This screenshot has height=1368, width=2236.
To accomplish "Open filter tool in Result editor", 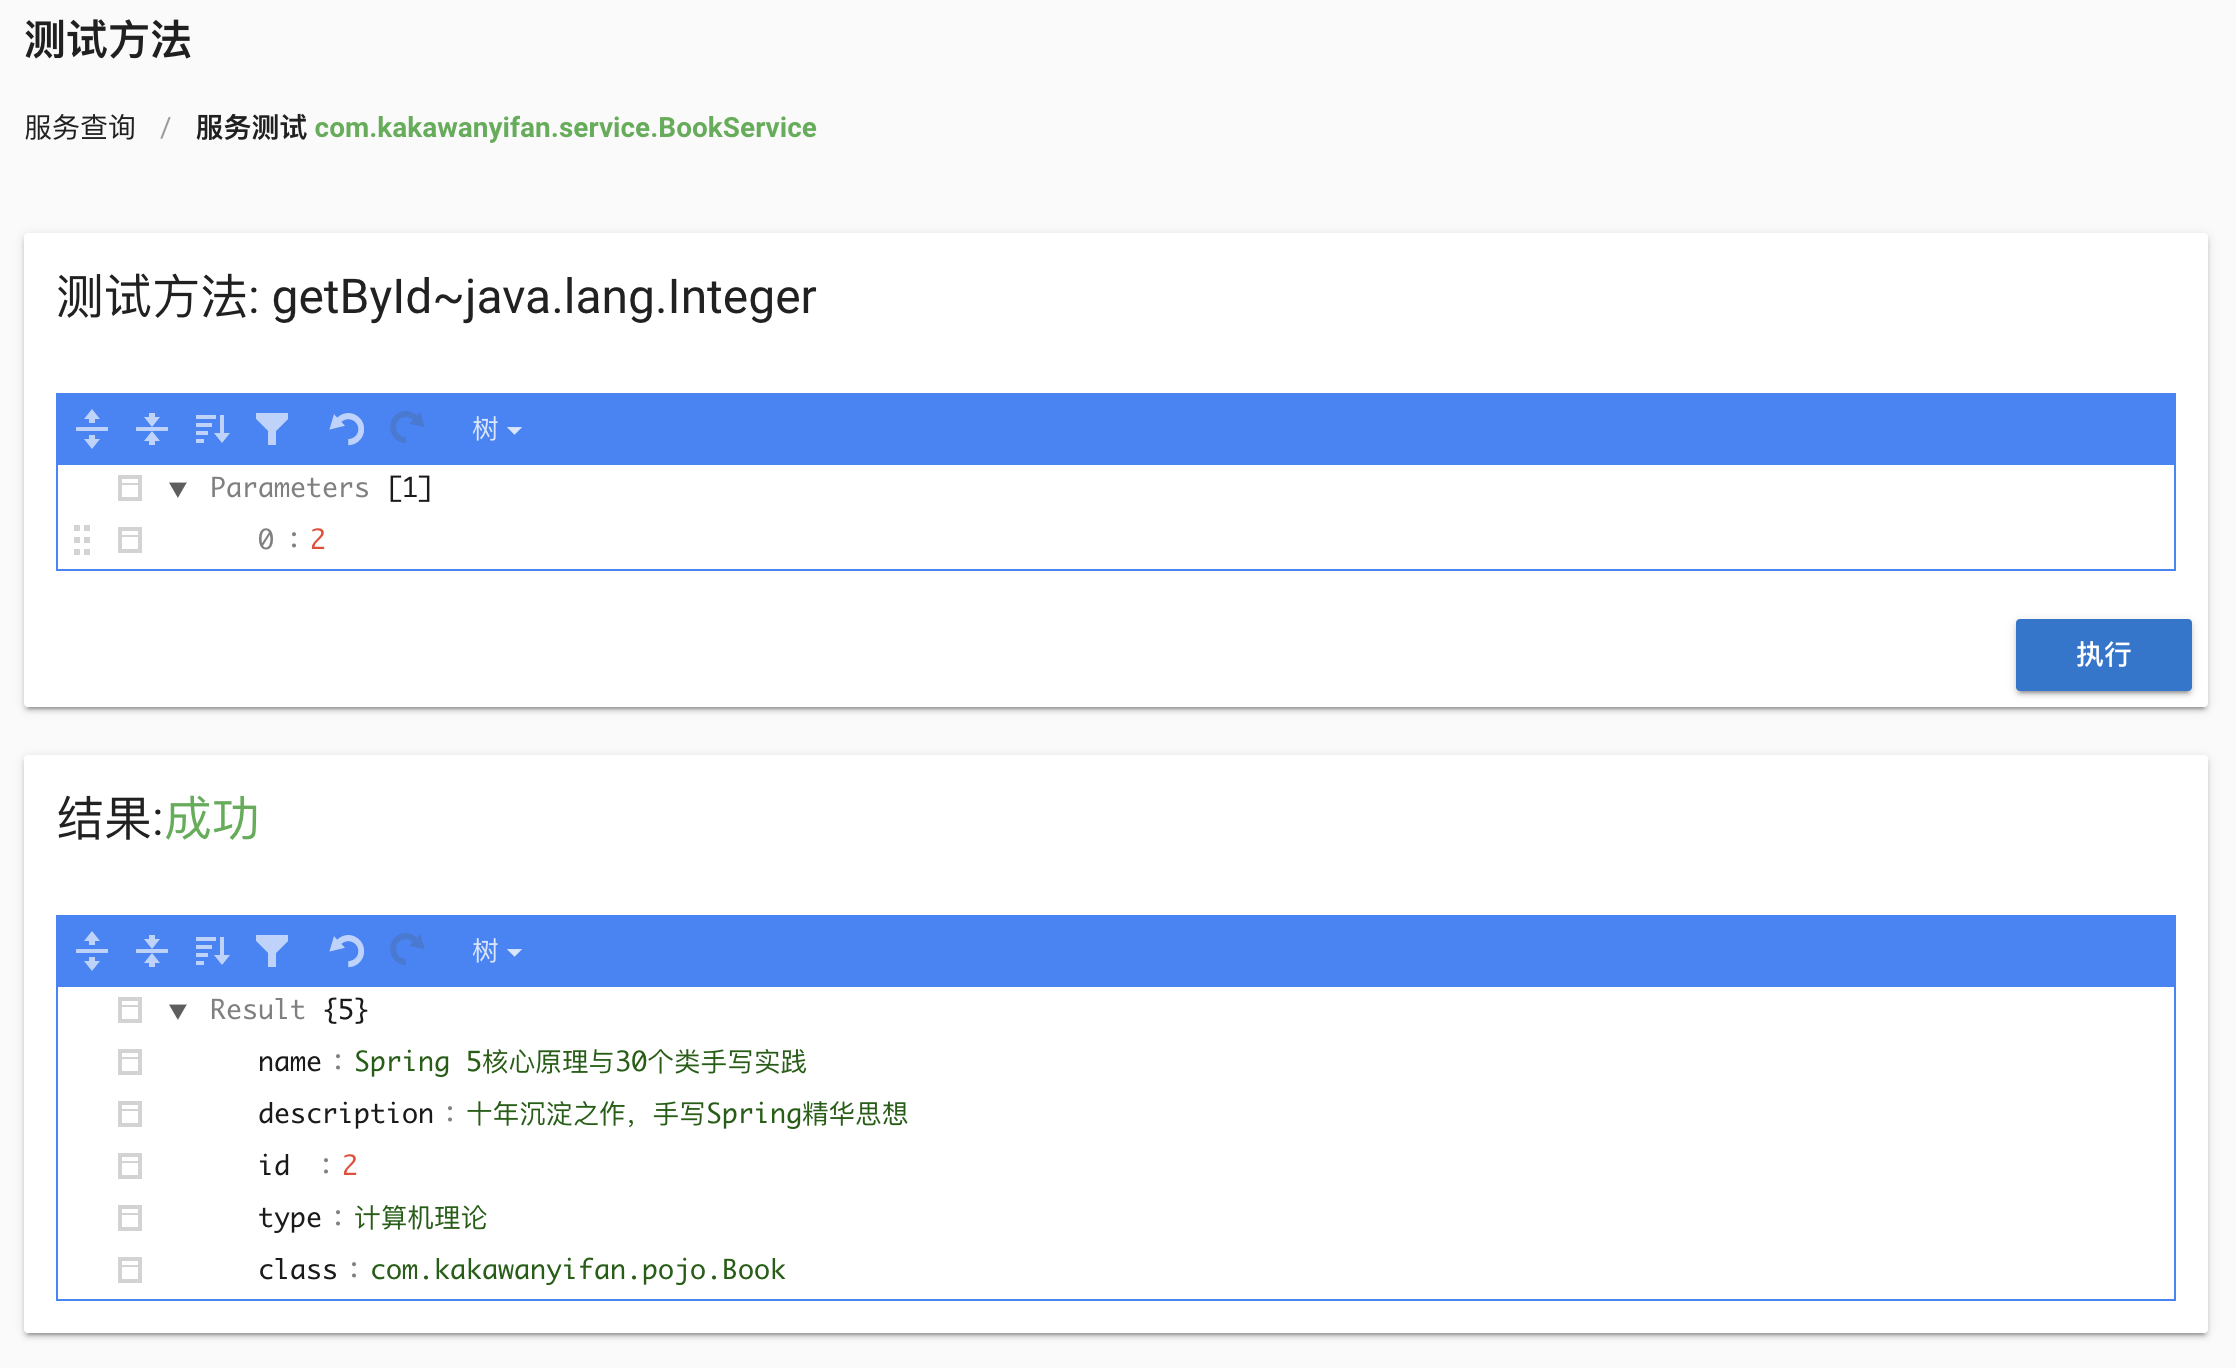I will pyautogui.click(x=272, y=951).
